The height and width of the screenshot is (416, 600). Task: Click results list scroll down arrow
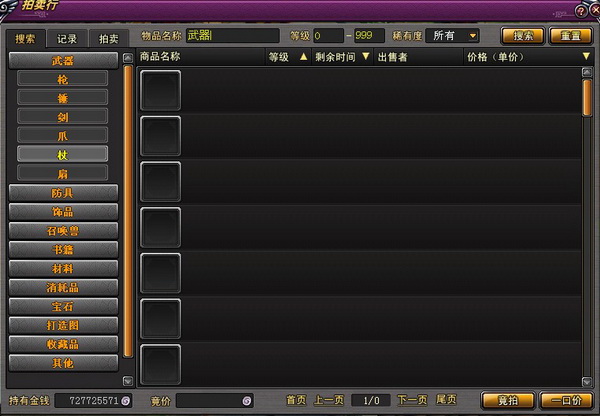pyautogui.click(x=587, y=382)
